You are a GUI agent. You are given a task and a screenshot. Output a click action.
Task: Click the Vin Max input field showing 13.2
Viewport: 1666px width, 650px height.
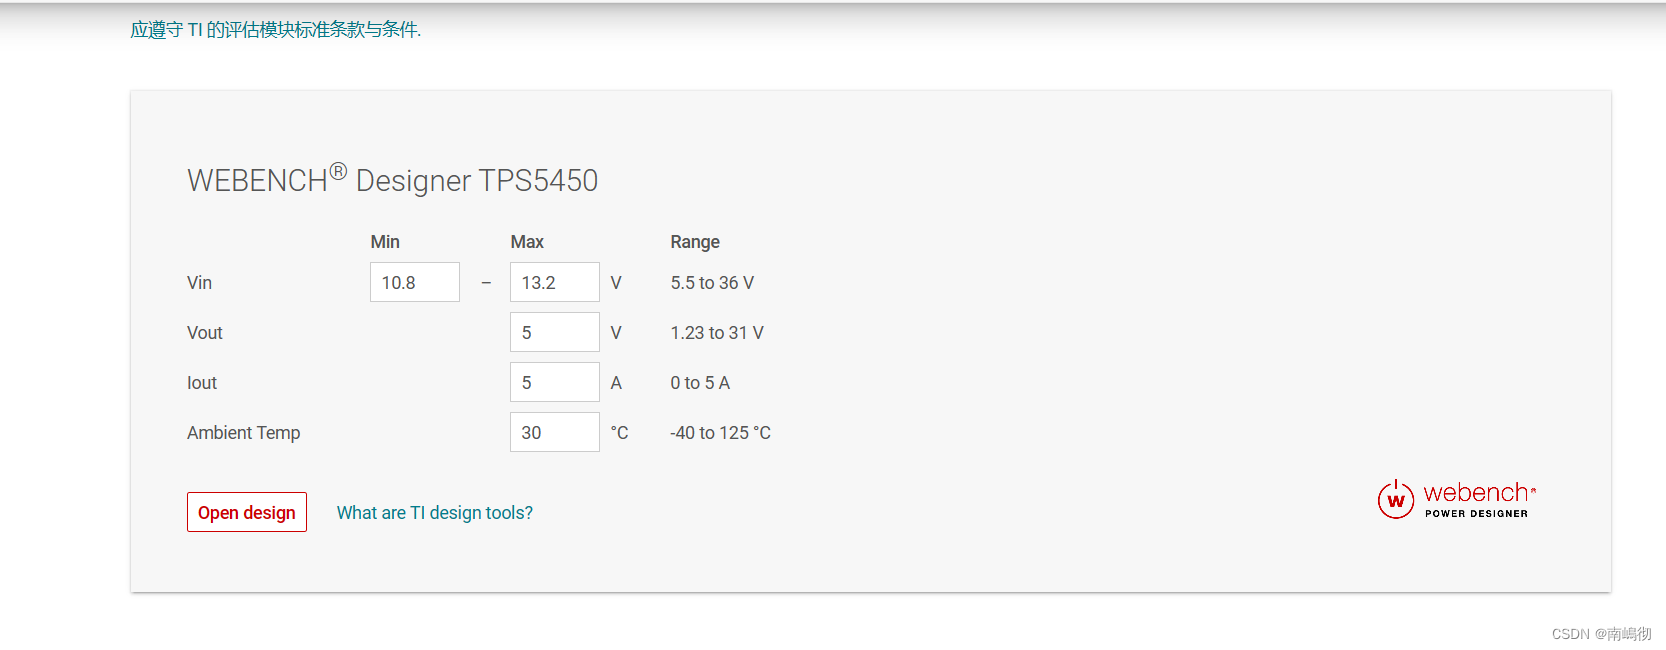pyautogui.click(x=555, y=282)
